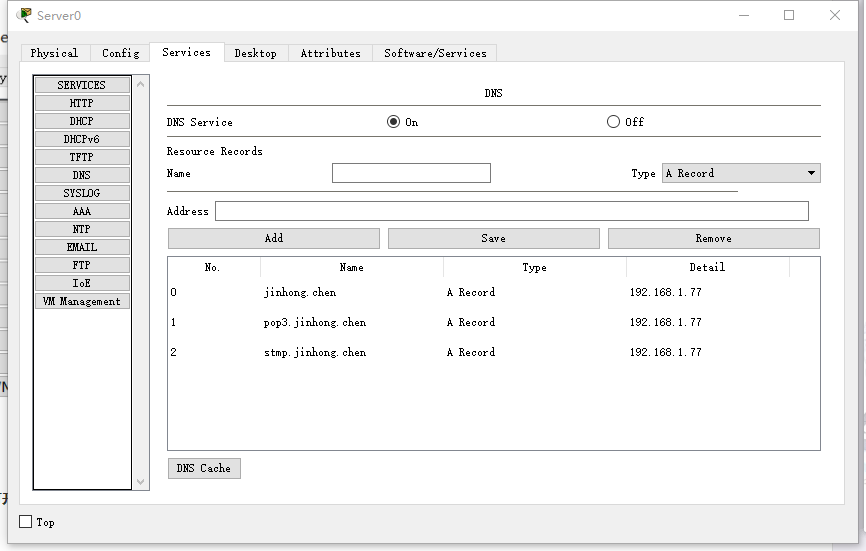The image size is (866, 551).
Task: Select the SYSLOG service
Action: point(82,193)
